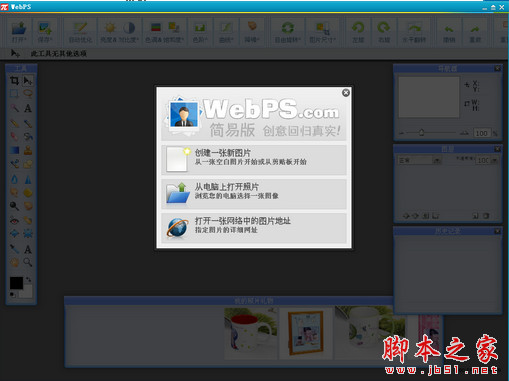Rotate left with the 左旋 button
This screenshot has height=381, width=509.
pyautogui.click(x=358, y=32)
